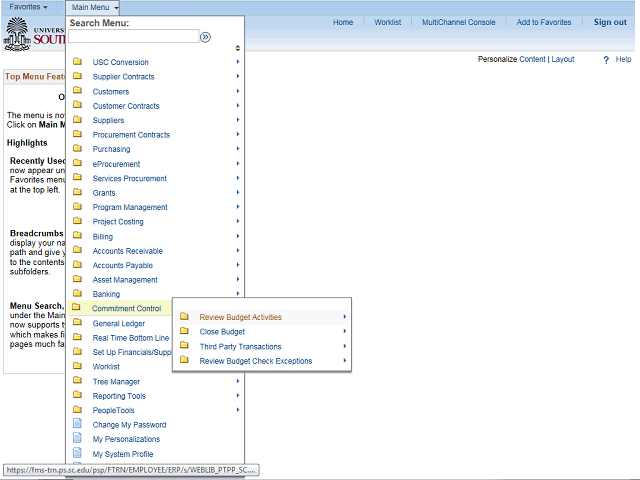This screenshot has width=640, height=480.
Task: Toggle the Main Menu dropdown
Action: coord(93,7)
